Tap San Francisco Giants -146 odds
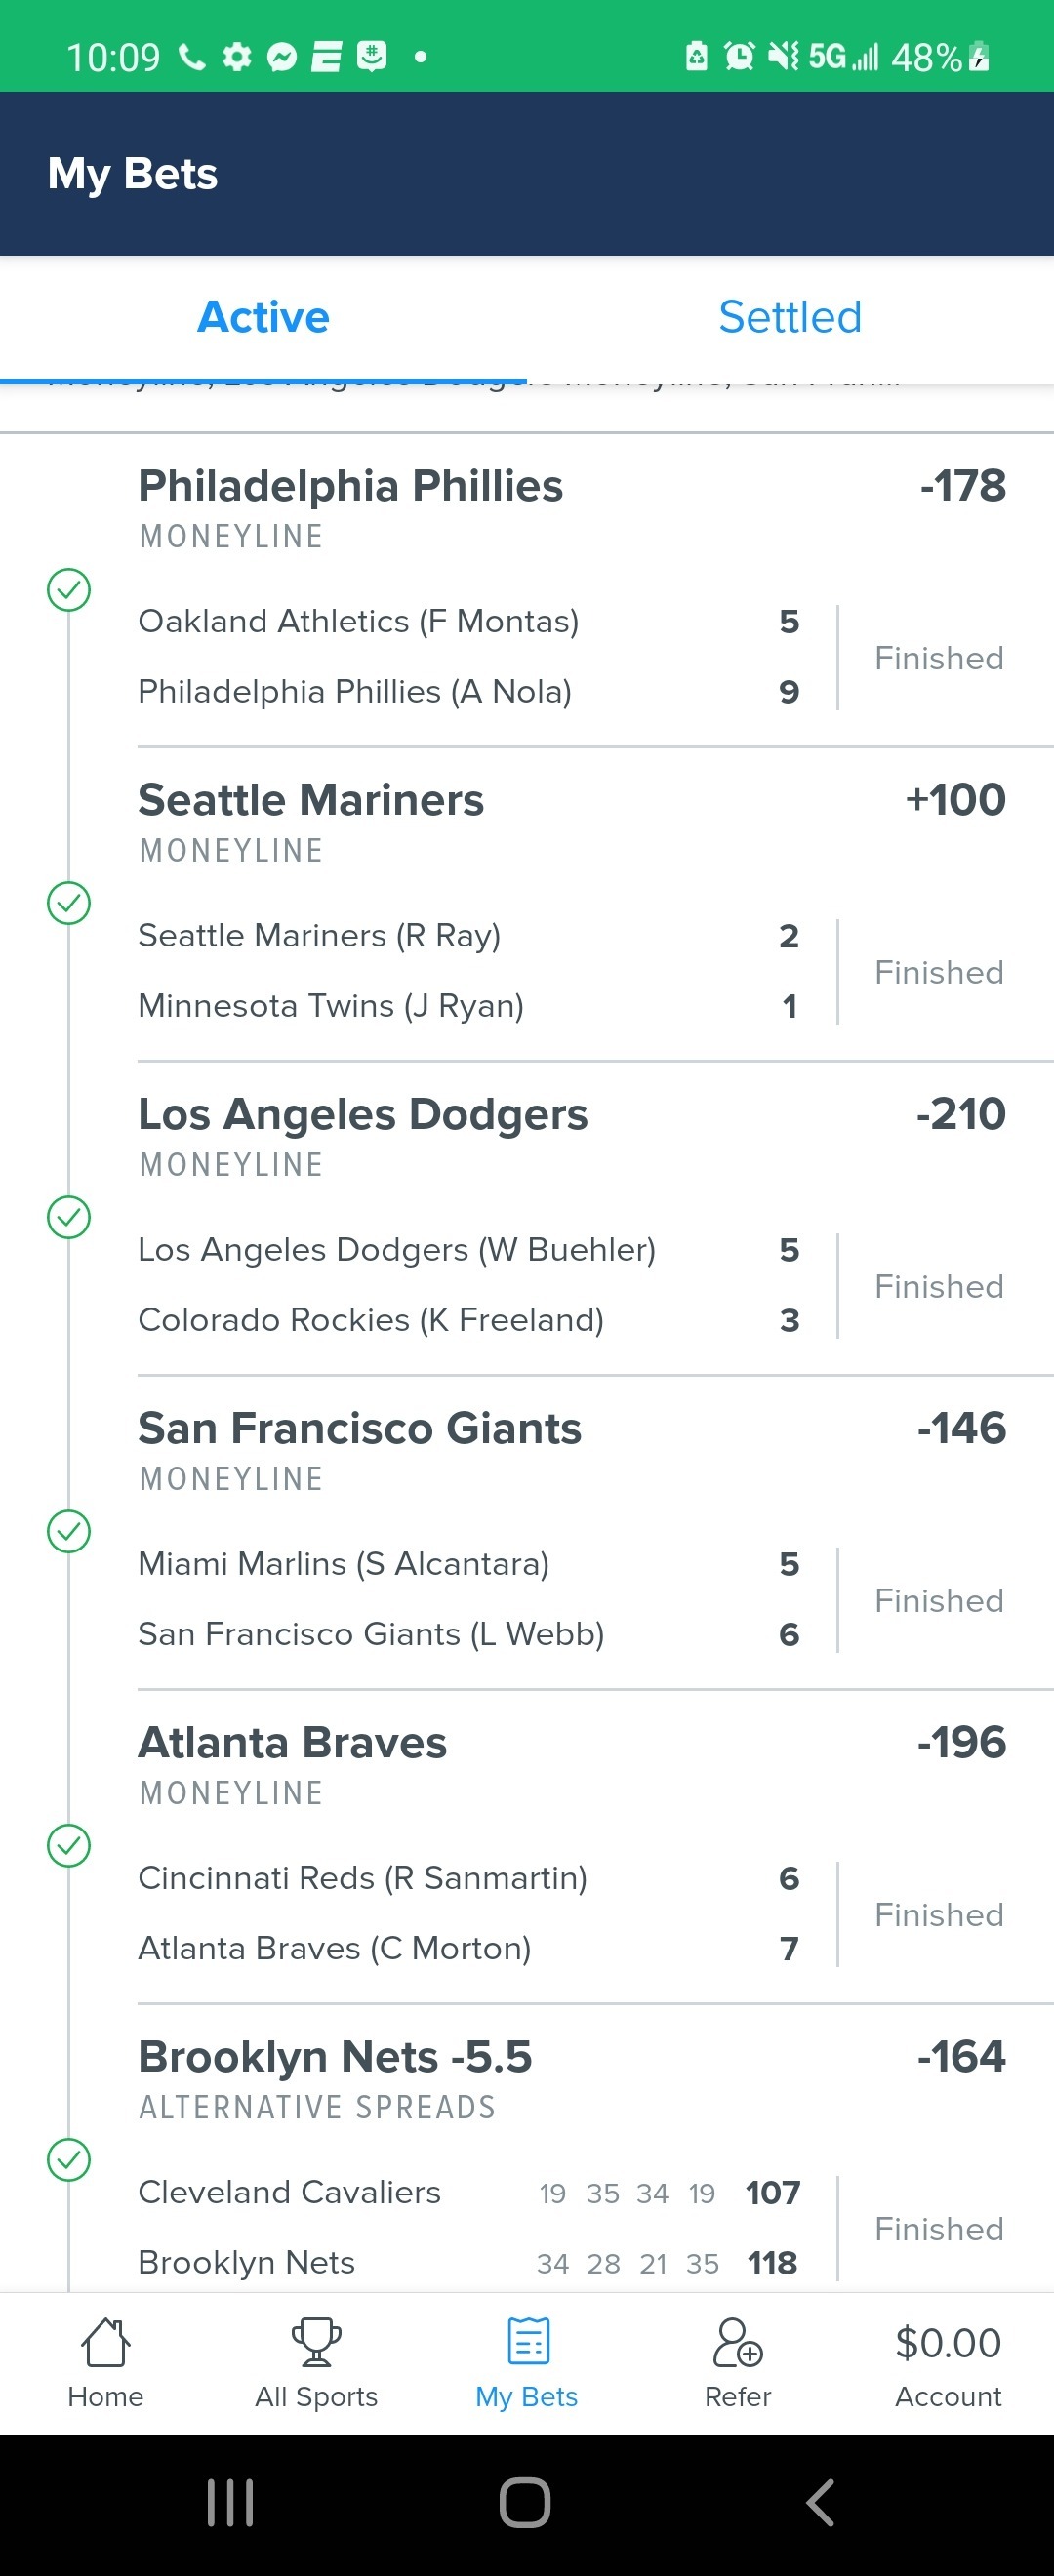Image resolution: width=1054 pixels, height=2576 pixels. click(x=960, y=1428)
